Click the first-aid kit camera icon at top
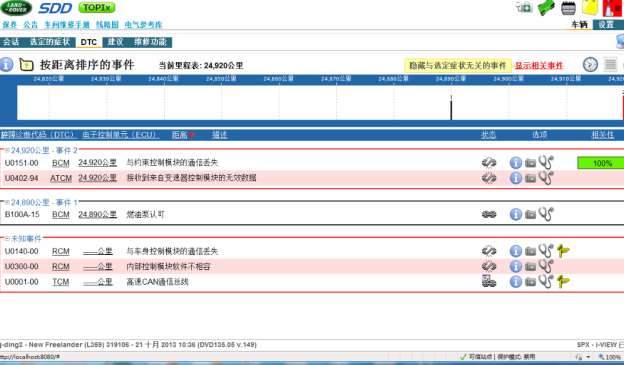 point(524,7)
